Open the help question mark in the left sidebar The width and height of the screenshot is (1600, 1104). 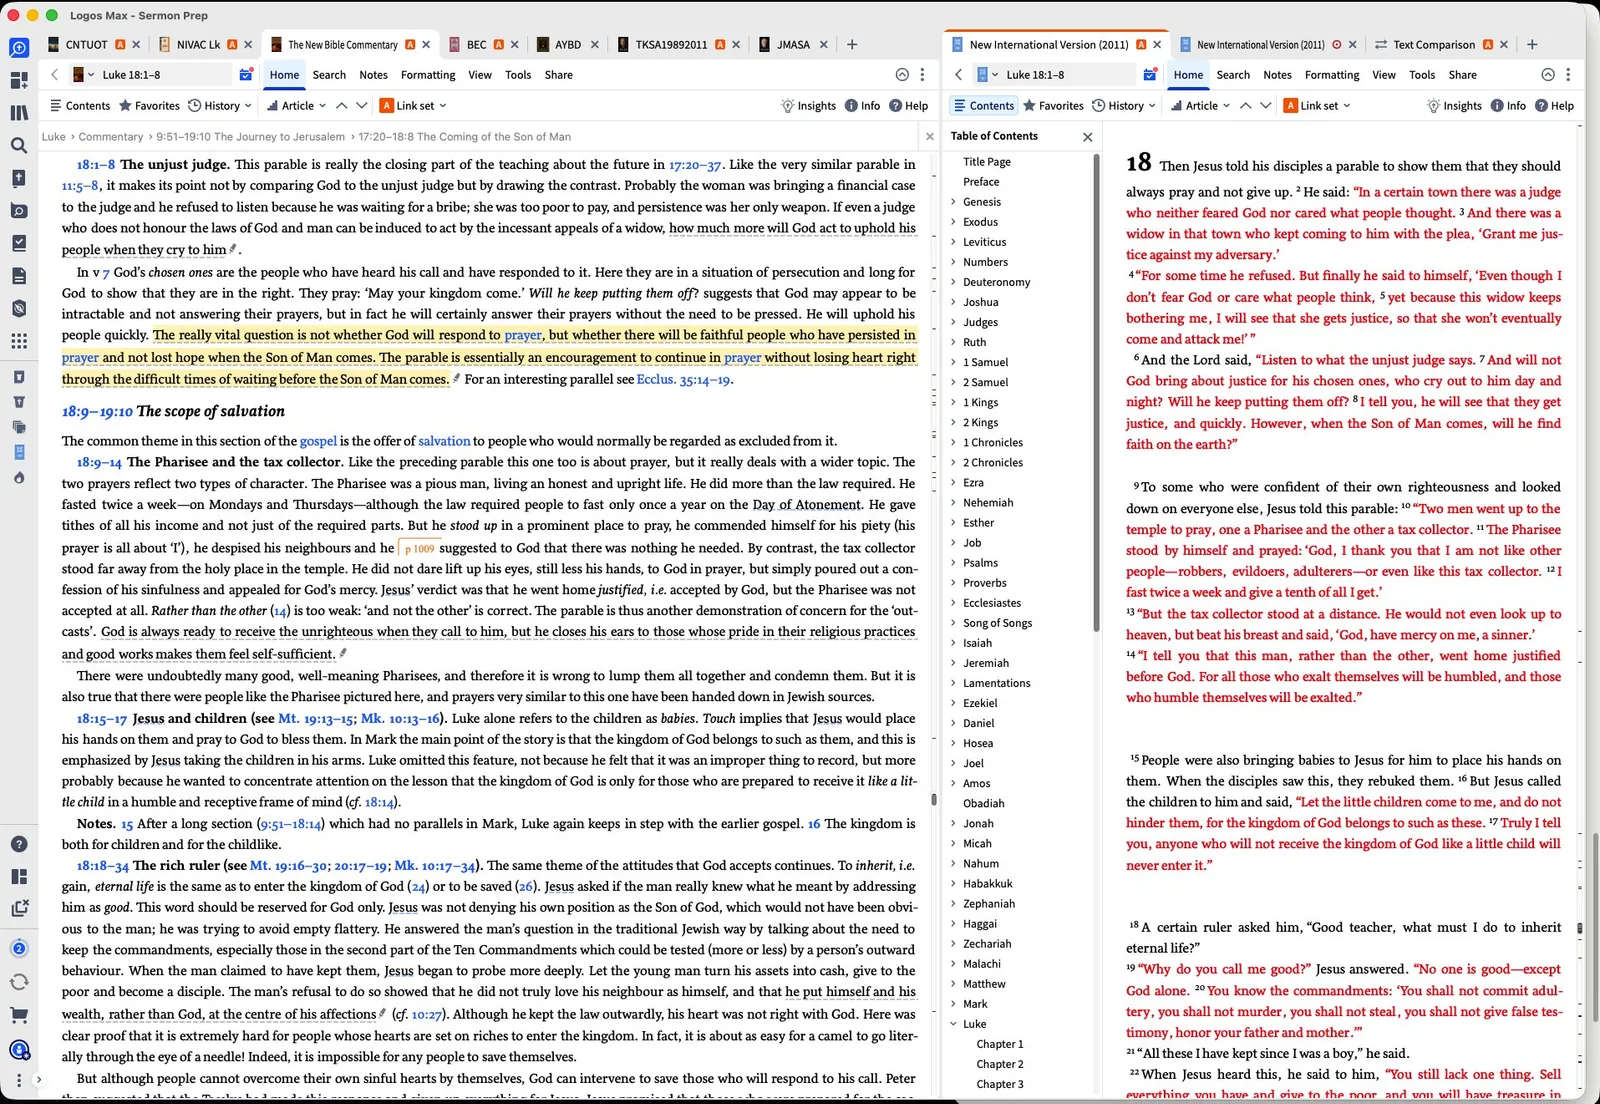pyautogui.click(x=19, y=844)
